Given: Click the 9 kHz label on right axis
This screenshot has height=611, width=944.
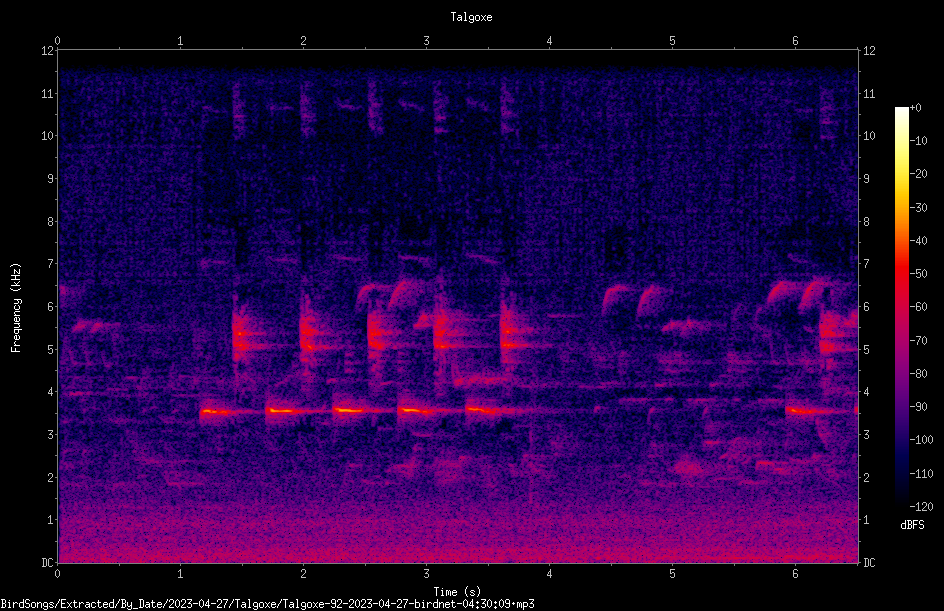Looking at the screenshot, I should tap(866, 179).
